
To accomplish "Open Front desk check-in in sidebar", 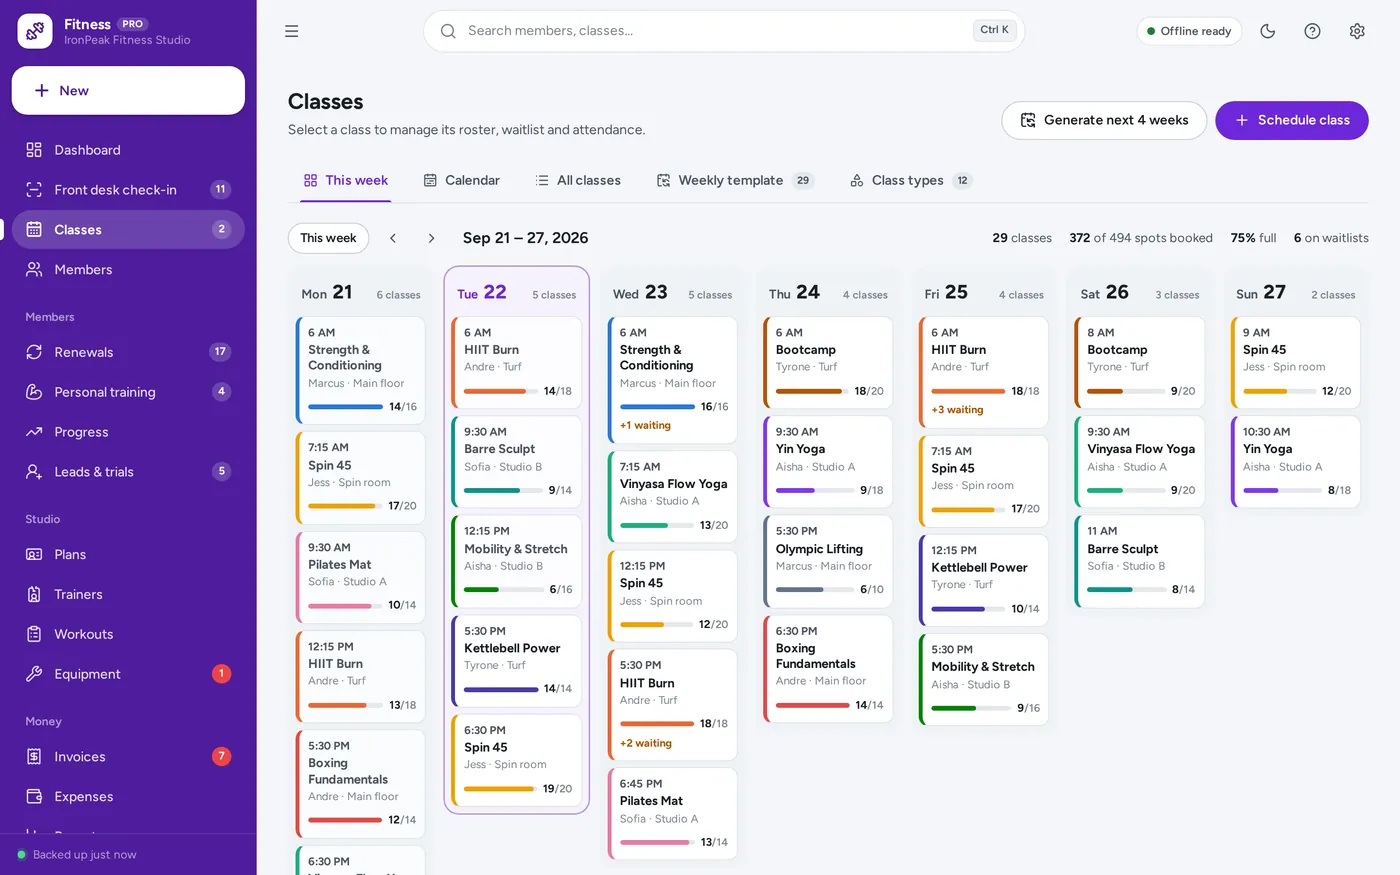I will 128,190.
